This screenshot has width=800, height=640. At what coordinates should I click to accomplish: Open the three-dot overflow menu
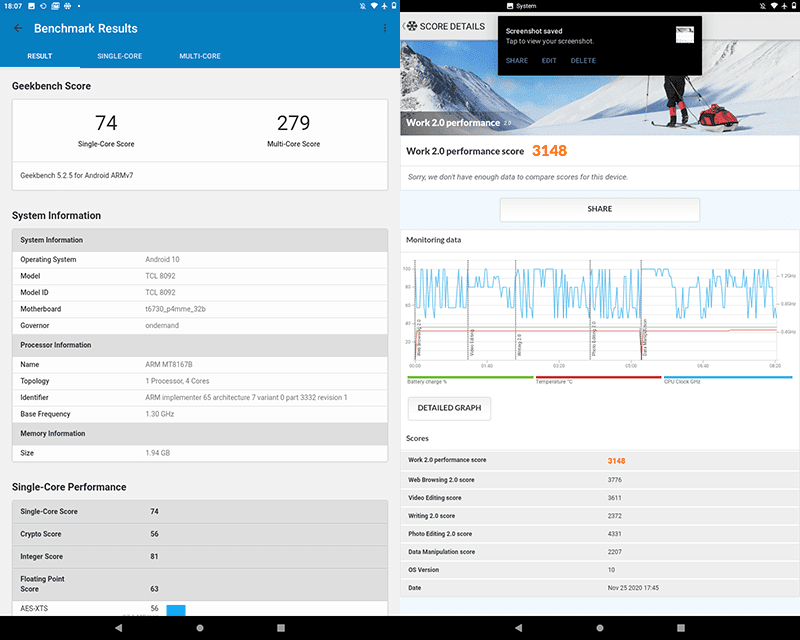point(385,28)
